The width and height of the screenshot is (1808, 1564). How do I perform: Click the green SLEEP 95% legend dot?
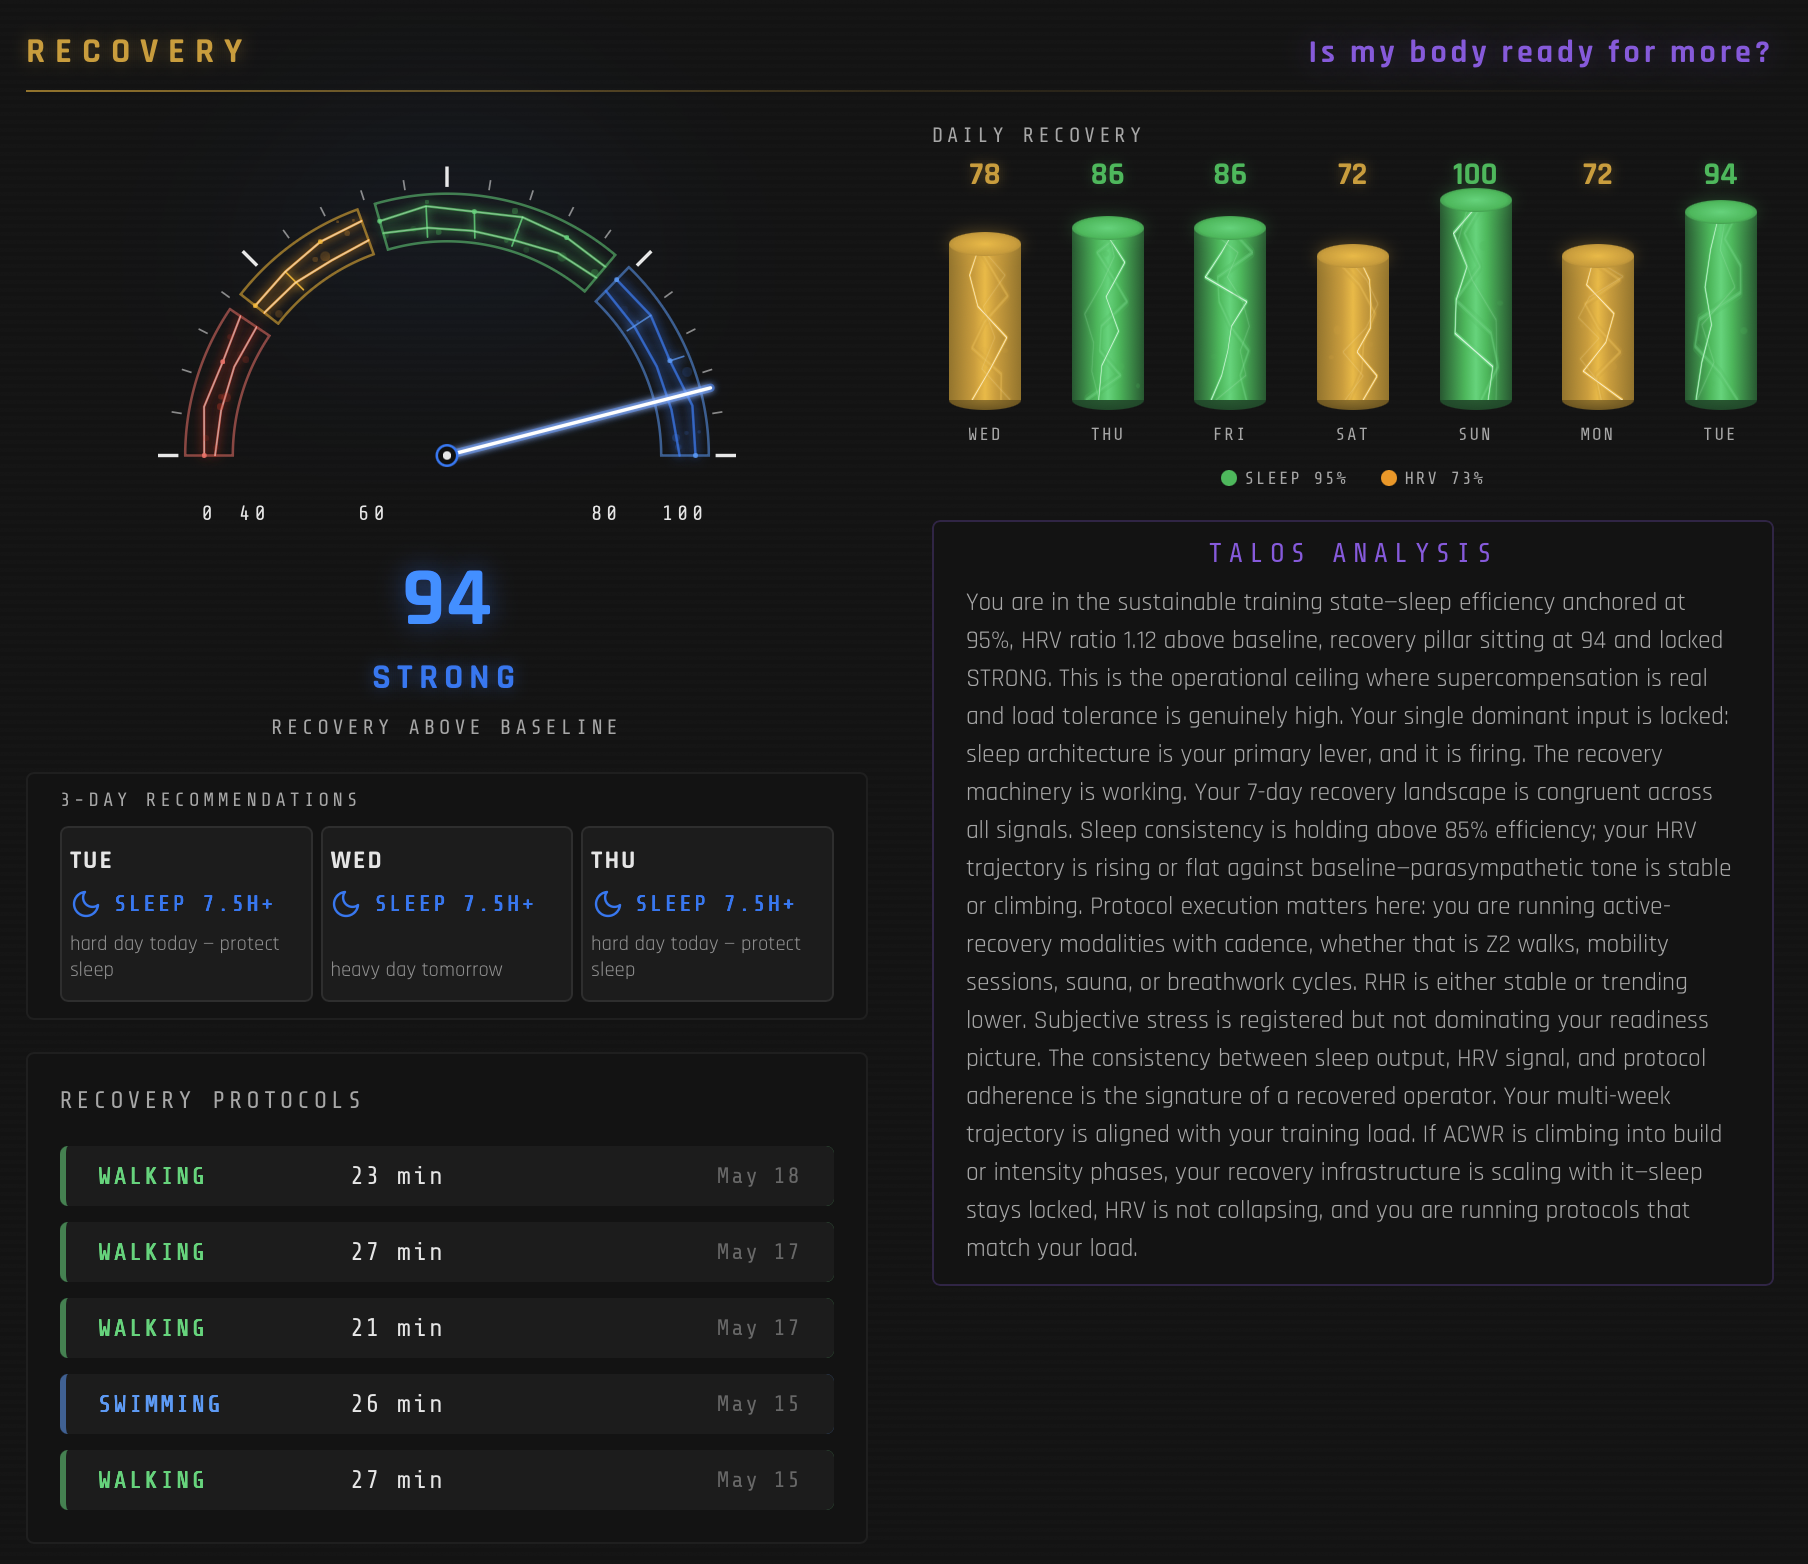tap(1229, 478)
